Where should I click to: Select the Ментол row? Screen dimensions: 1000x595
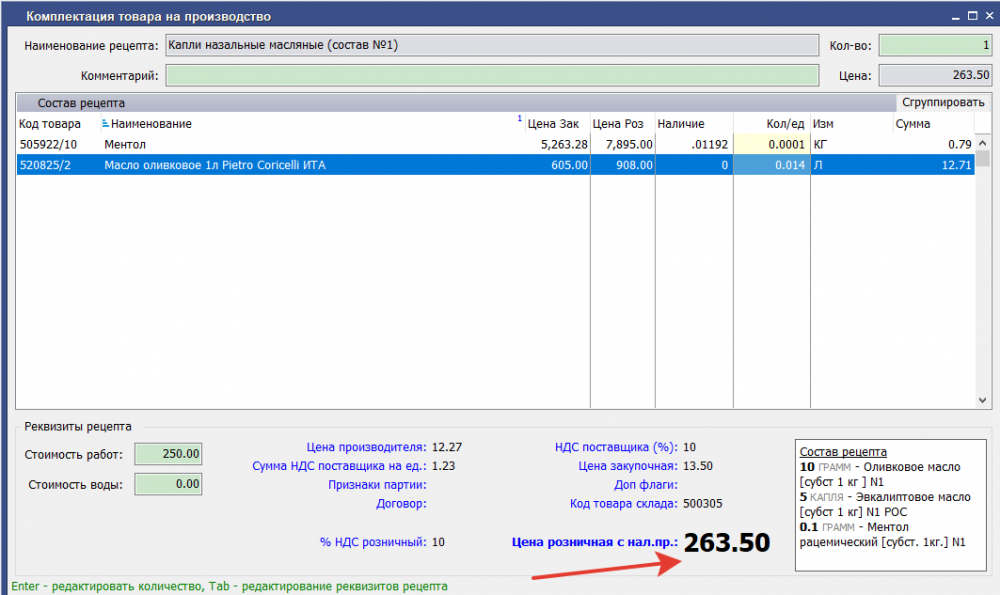496,144
